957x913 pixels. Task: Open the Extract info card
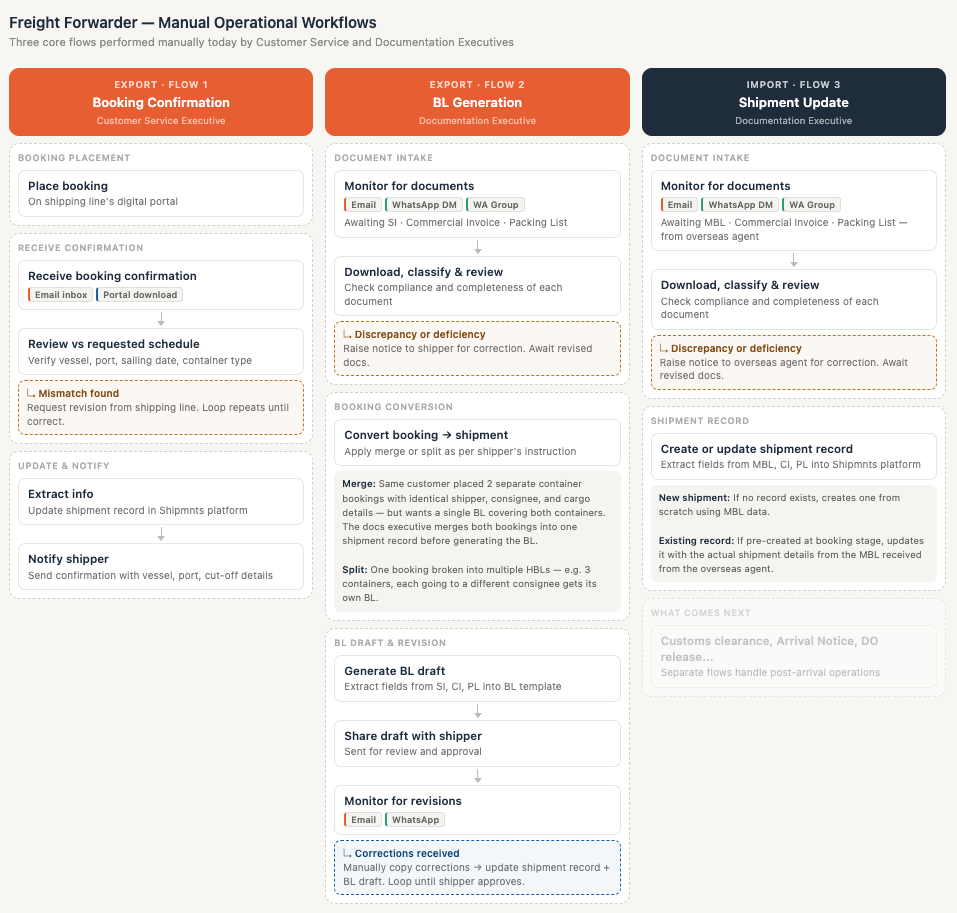(161, 501)
